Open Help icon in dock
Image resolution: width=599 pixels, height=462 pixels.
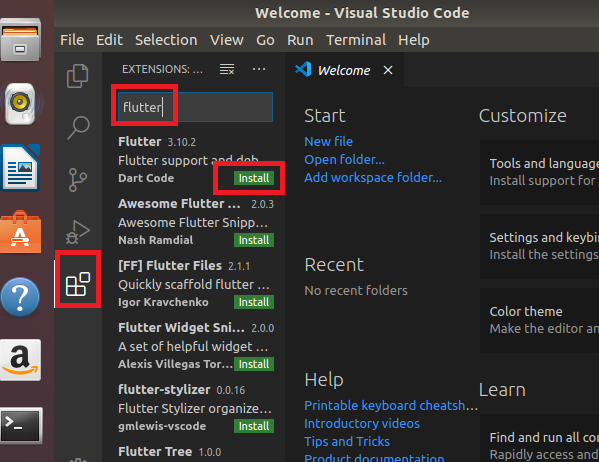coord(20,297)
